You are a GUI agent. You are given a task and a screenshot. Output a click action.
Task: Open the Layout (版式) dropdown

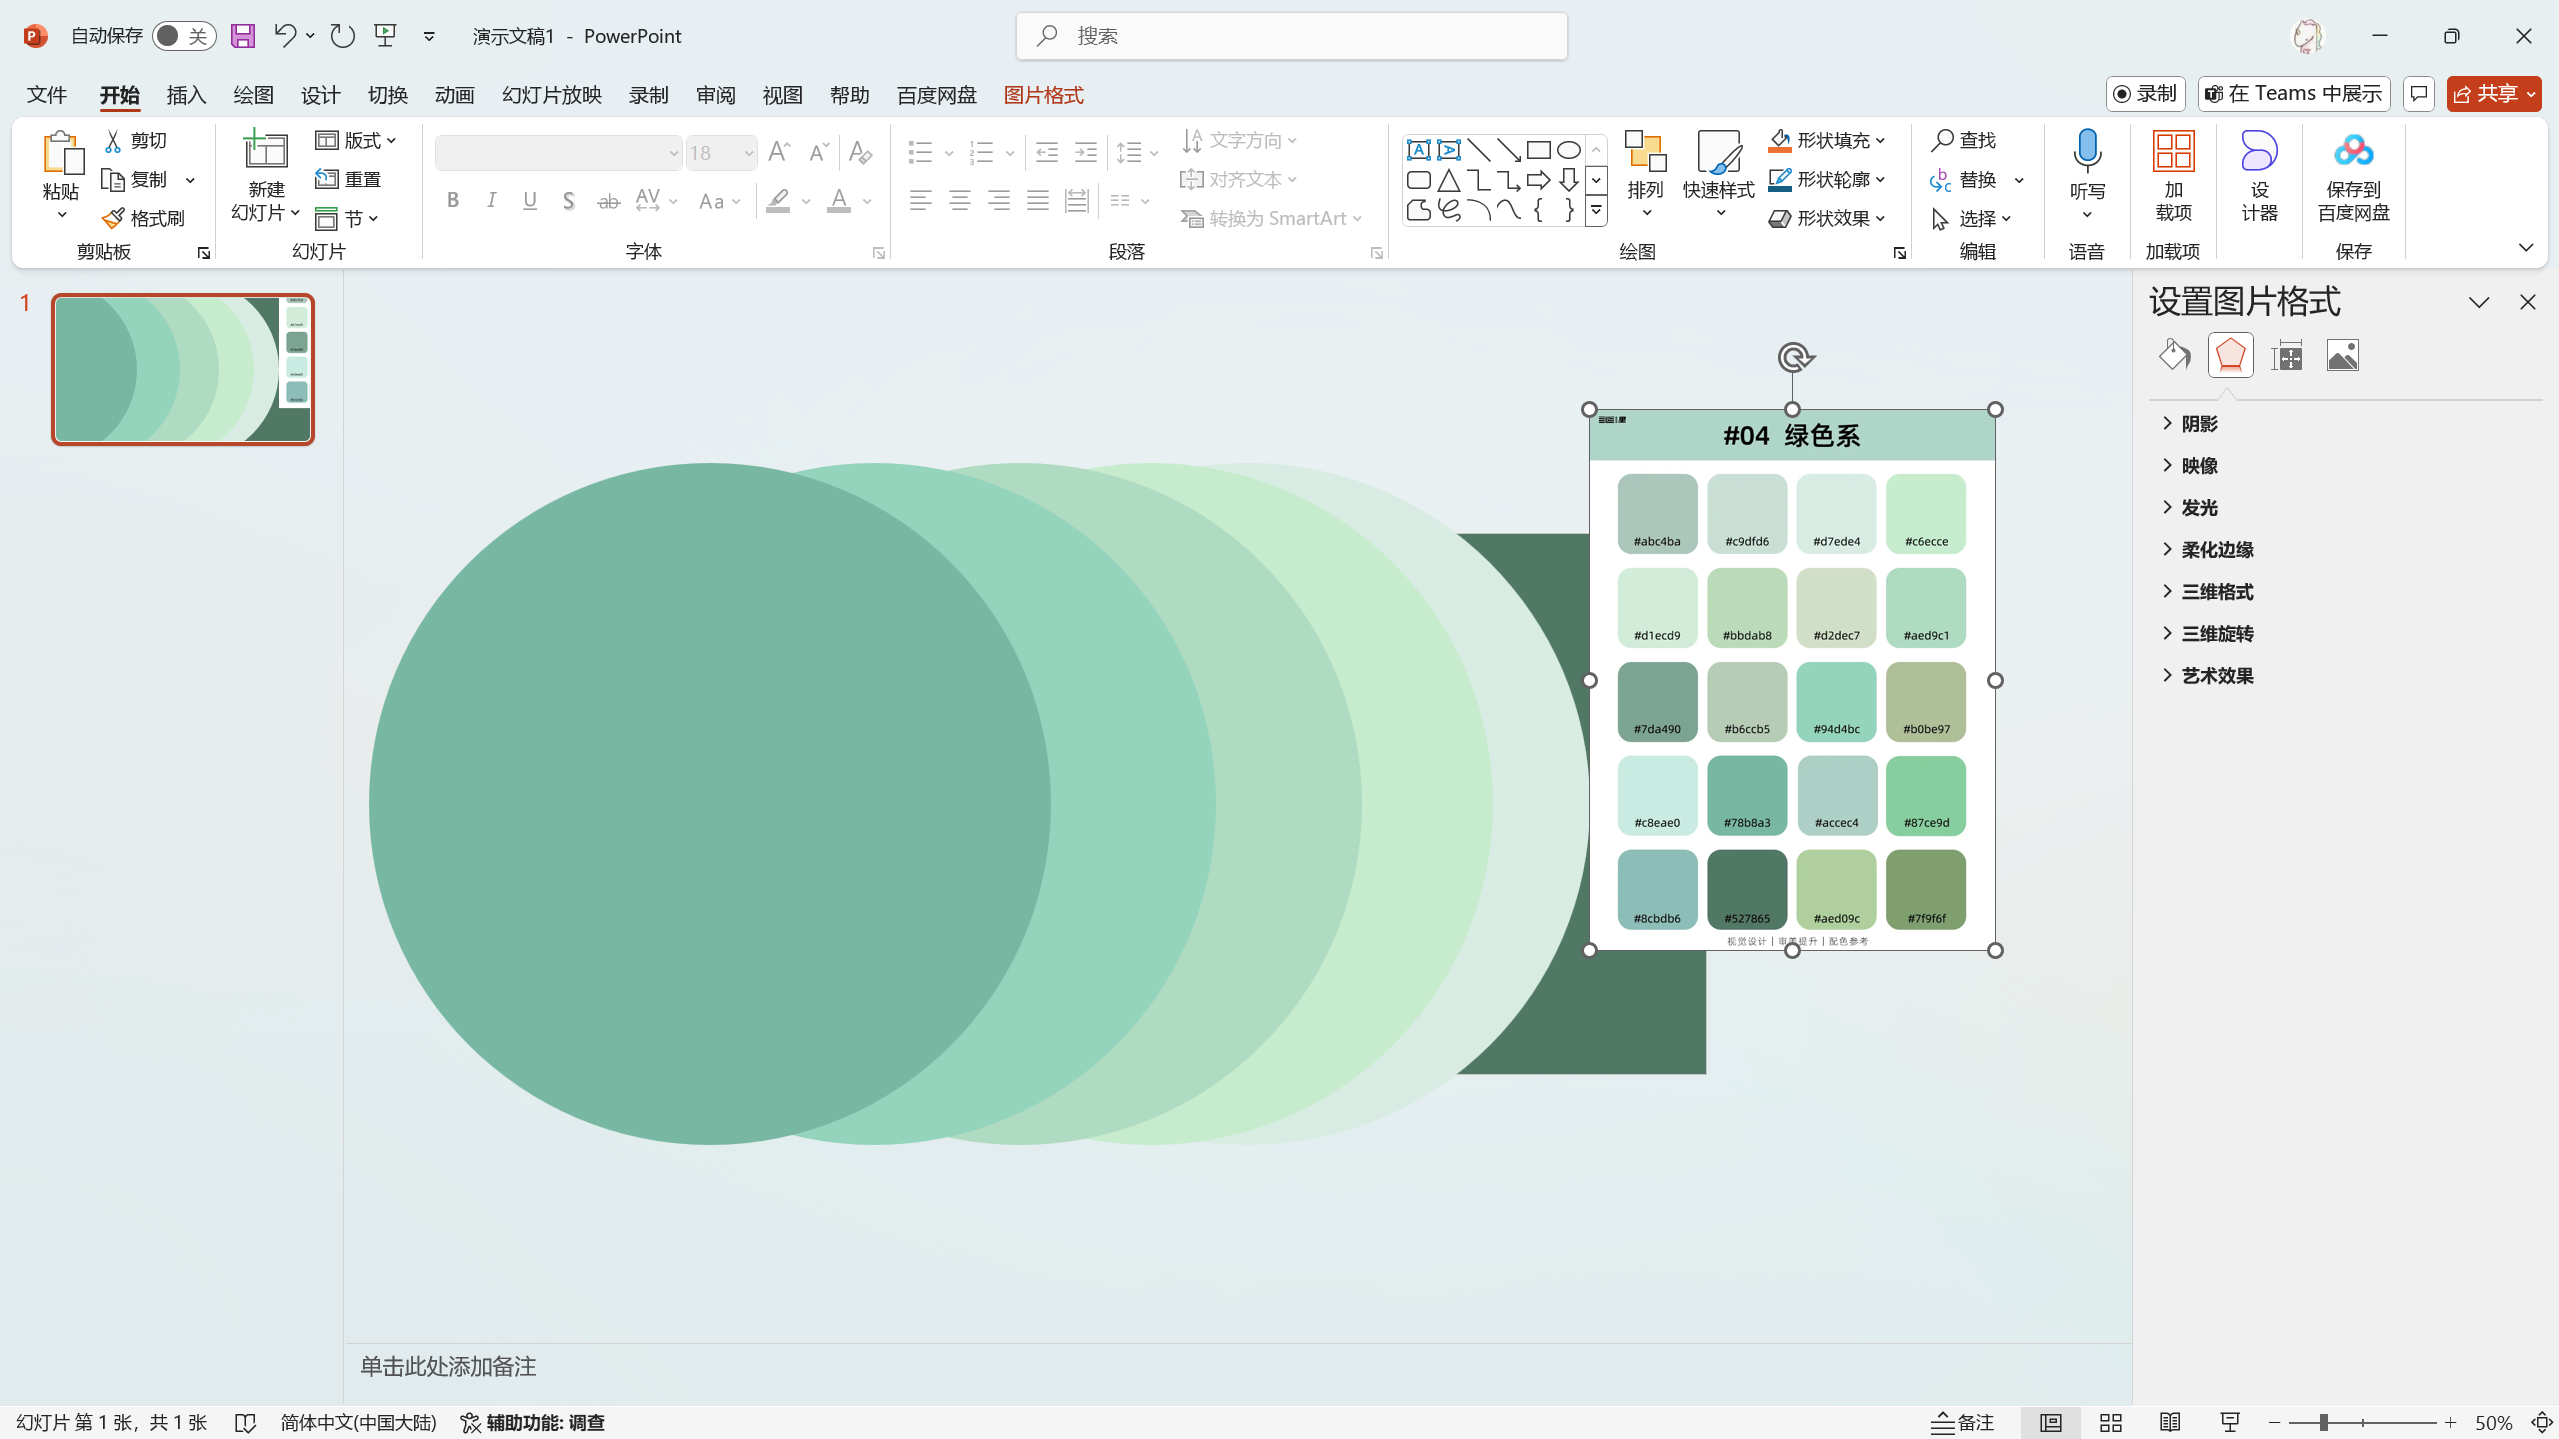[356, 141]
